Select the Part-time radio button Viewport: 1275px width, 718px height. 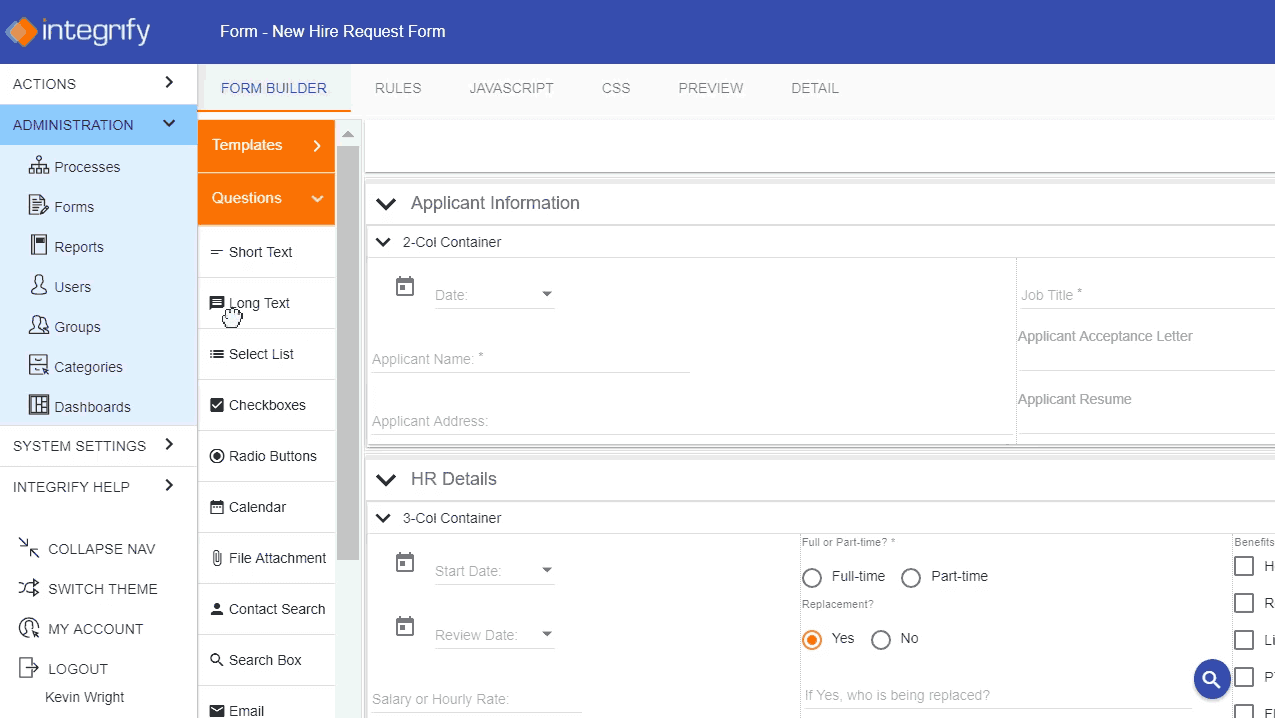coord(911,577)
